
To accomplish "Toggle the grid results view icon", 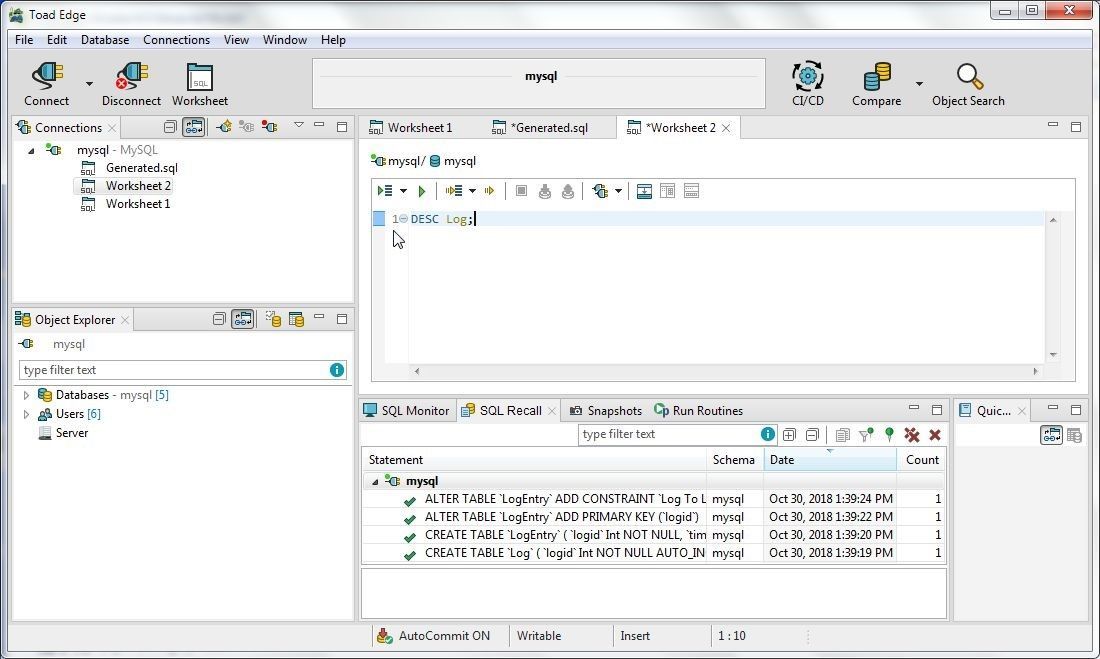I will click(x=667, y=191).
